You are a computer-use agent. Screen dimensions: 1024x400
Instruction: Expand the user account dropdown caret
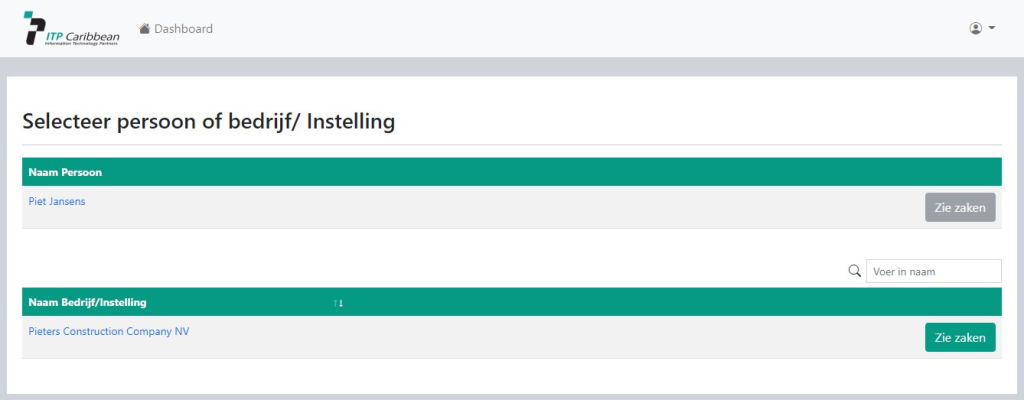tap(991, 28)
